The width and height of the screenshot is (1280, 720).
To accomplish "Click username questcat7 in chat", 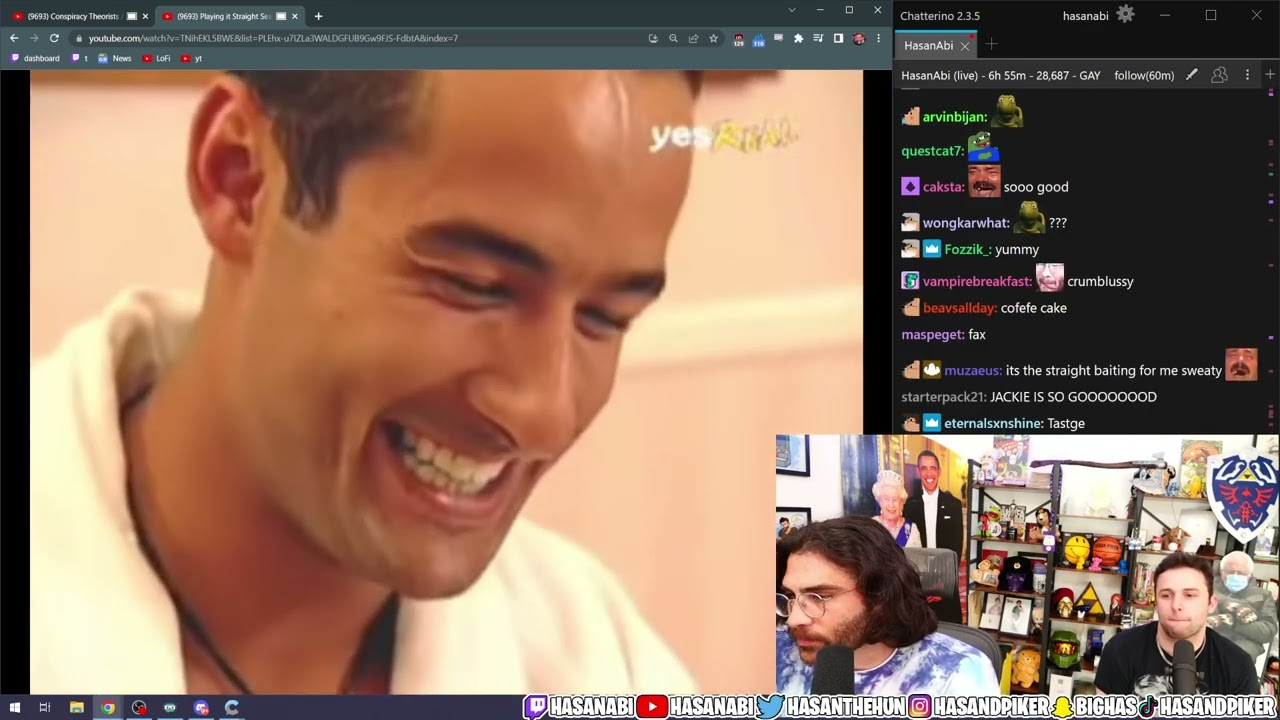I will pos(933,151).
